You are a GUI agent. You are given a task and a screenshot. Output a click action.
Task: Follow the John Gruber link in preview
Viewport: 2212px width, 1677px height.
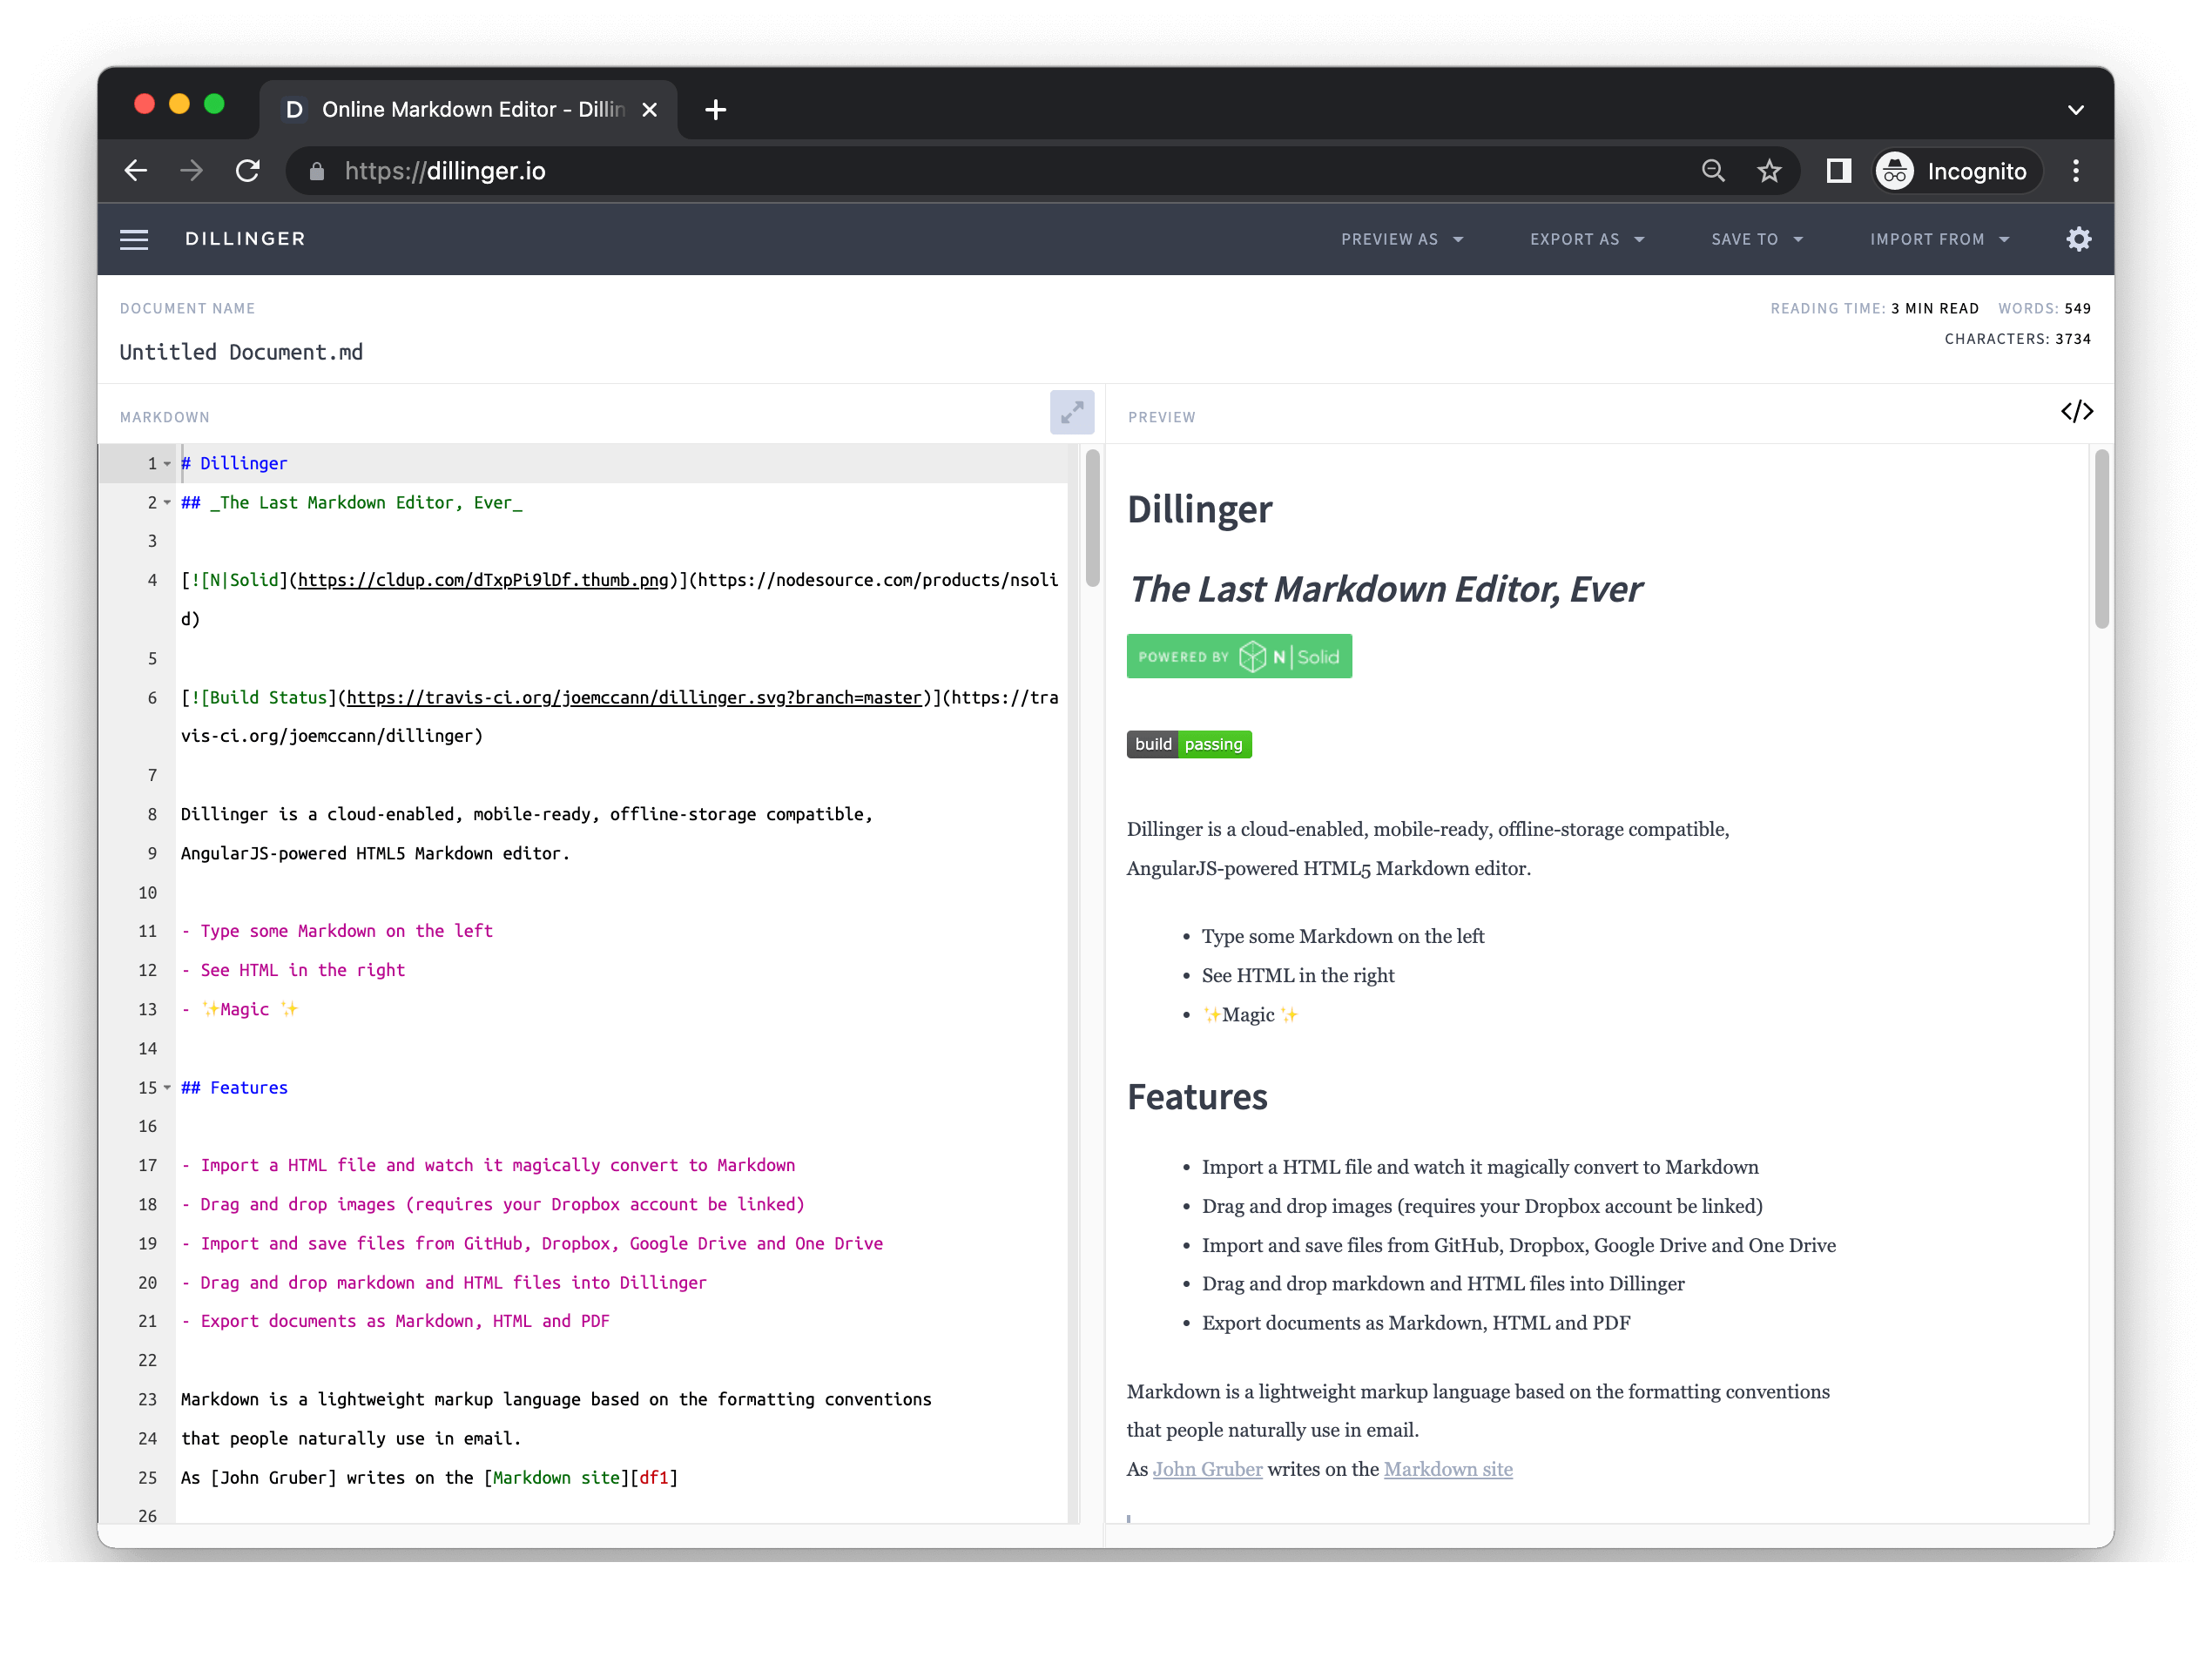click(x=1207, y=1469)
